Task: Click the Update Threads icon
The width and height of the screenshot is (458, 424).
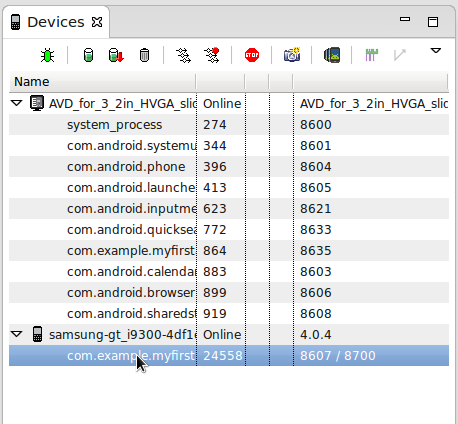Action: click(183, 55)
